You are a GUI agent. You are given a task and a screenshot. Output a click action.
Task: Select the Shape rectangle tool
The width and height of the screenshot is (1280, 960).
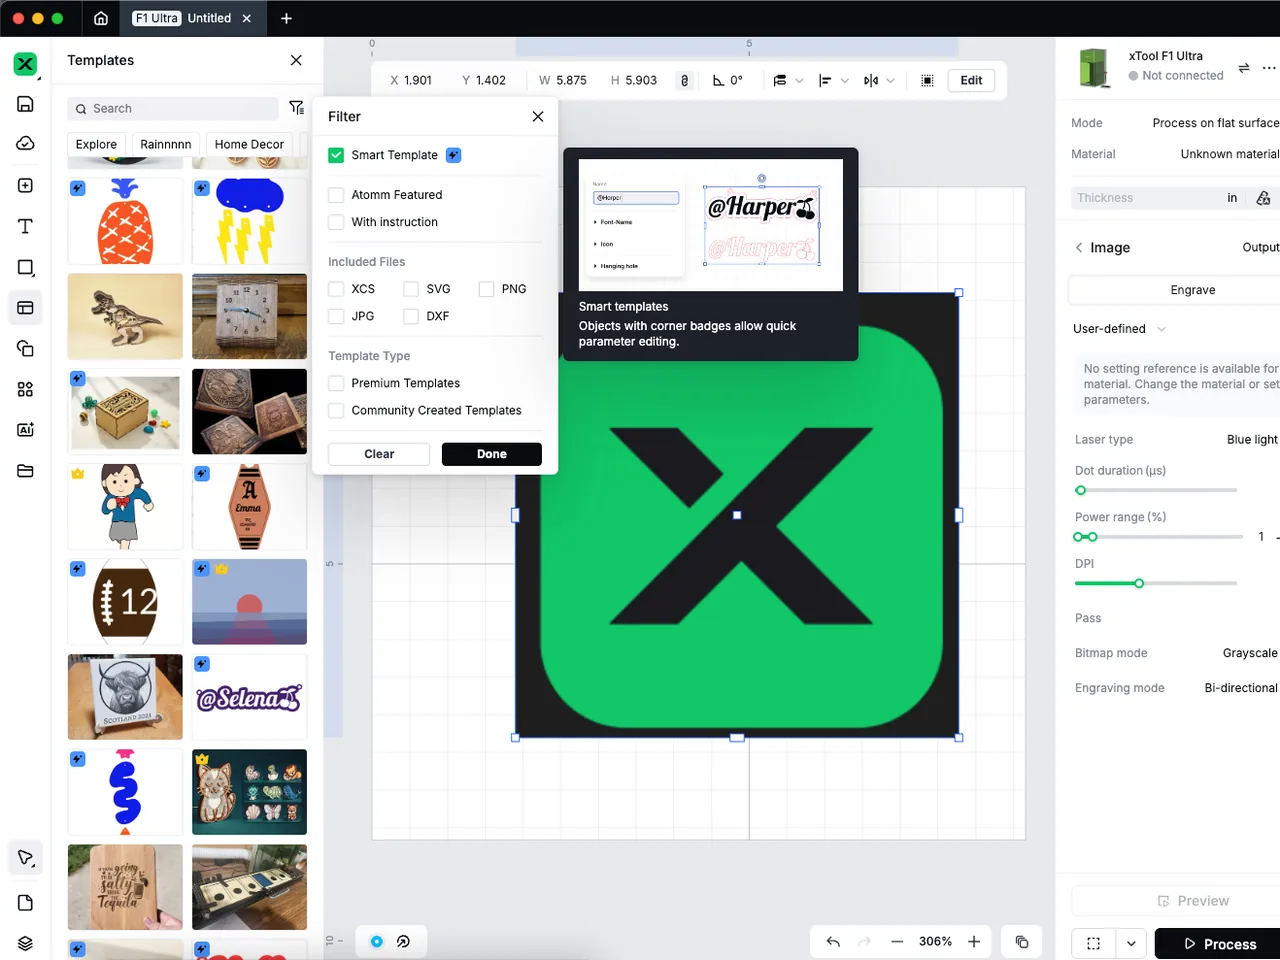coord(25,267)
